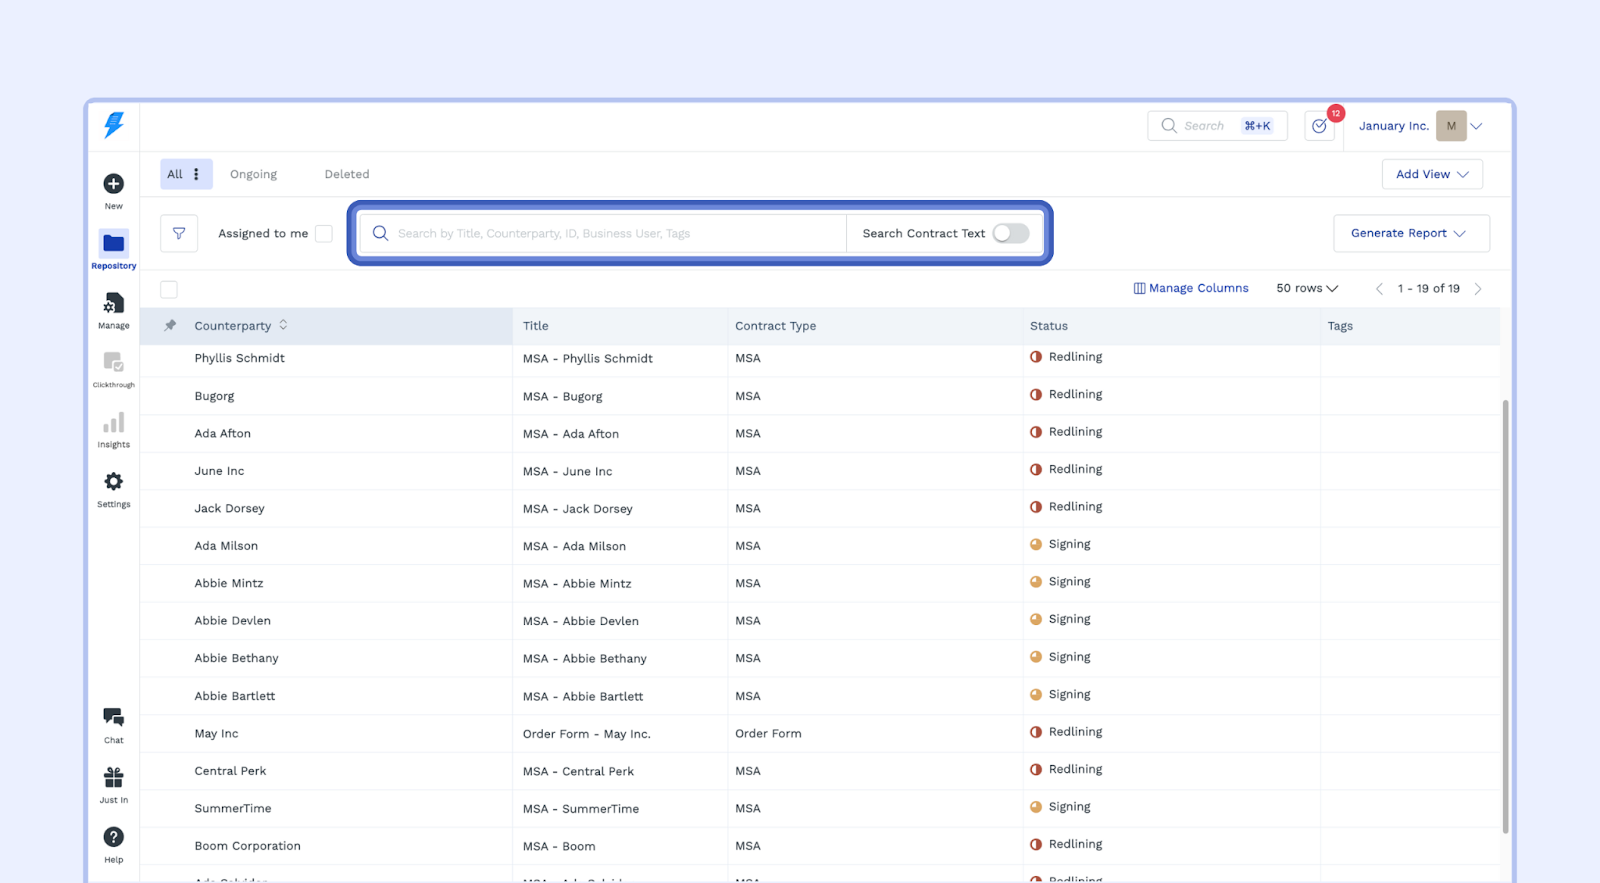1600x883 pixels.
Task: Check the Assigned to me checkbox
Action: (x=324, y=233)
